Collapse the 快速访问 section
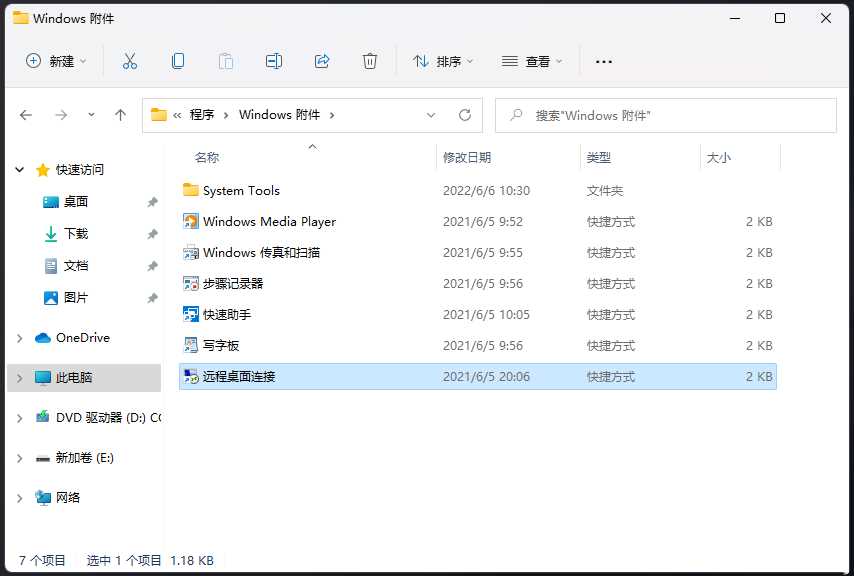854x576 pixels. pyautogui.click(x=20, y=170)
